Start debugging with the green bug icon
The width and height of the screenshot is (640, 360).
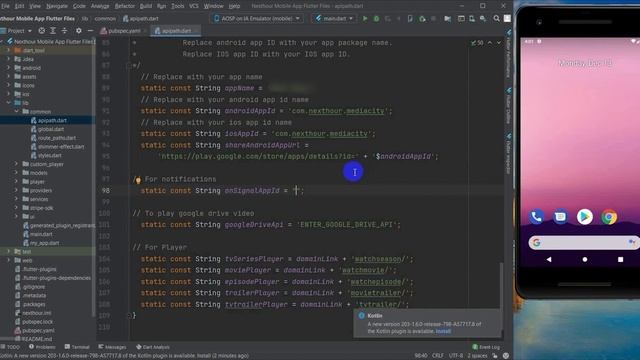pyautogui.click(x=376, y=18)
